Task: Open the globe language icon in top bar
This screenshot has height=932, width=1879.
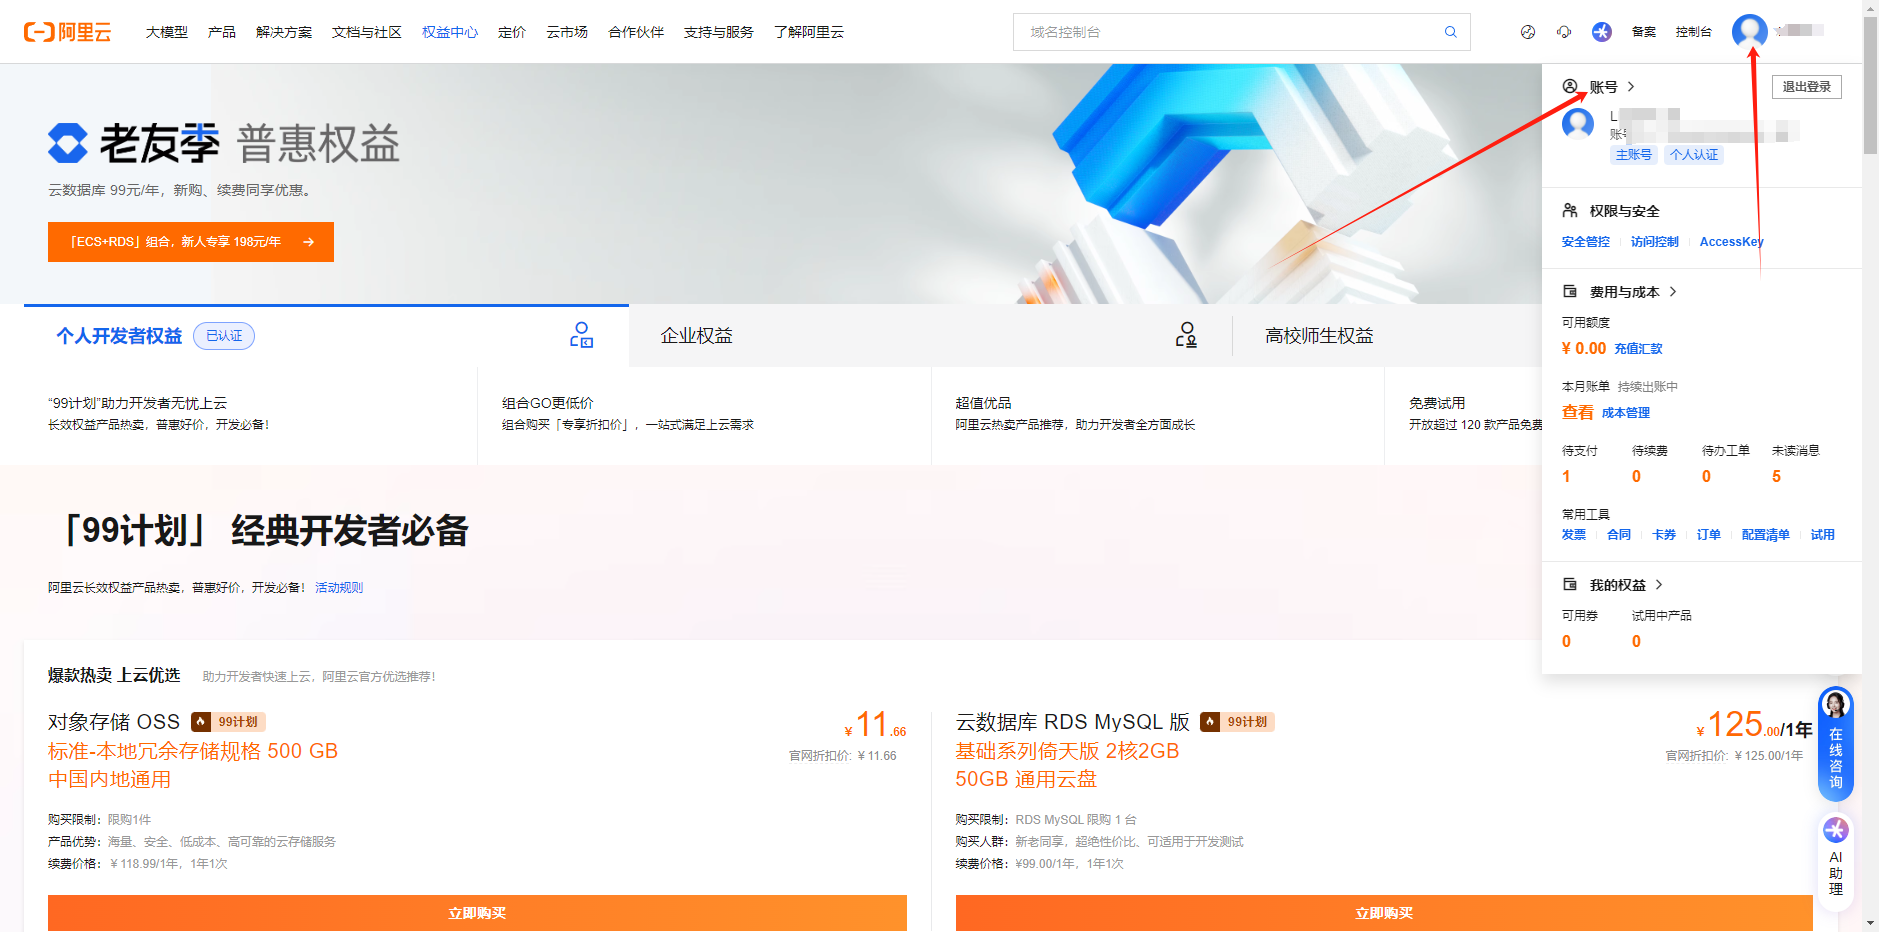Action: 1527,31
